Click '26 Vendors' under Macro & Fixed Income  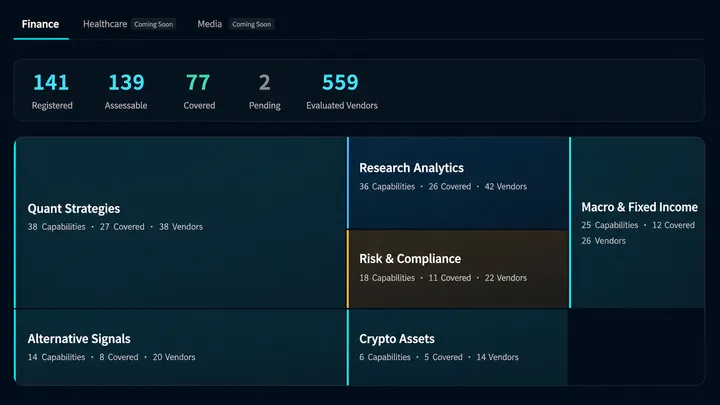pyautogui.click(x=603, y=241)
